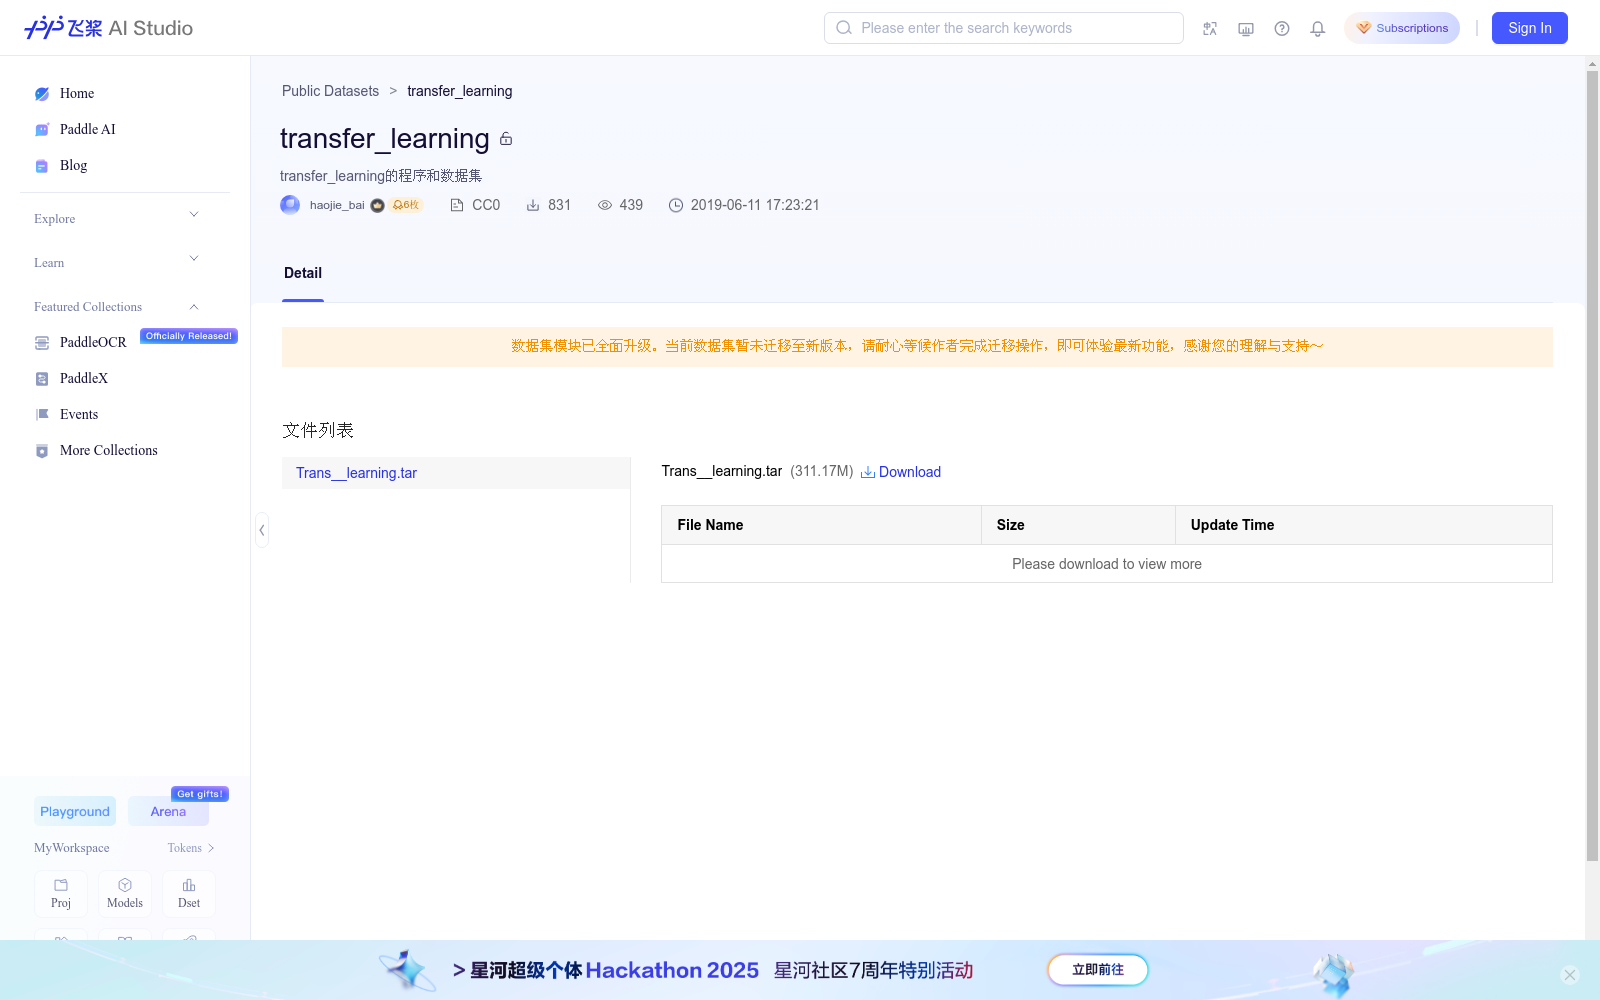Click the 立即前往 banner button
Screen dimensions: 1600x1000
pyautogui.click(x=1098, y=970)
